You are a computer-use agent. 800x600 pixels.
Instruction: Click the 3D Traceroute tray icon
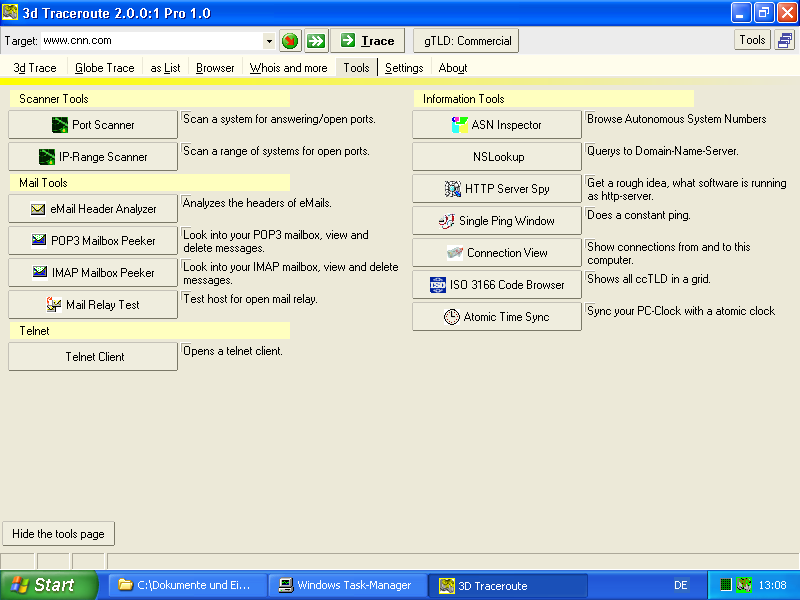pyautogui.click(x=744, y=585)
